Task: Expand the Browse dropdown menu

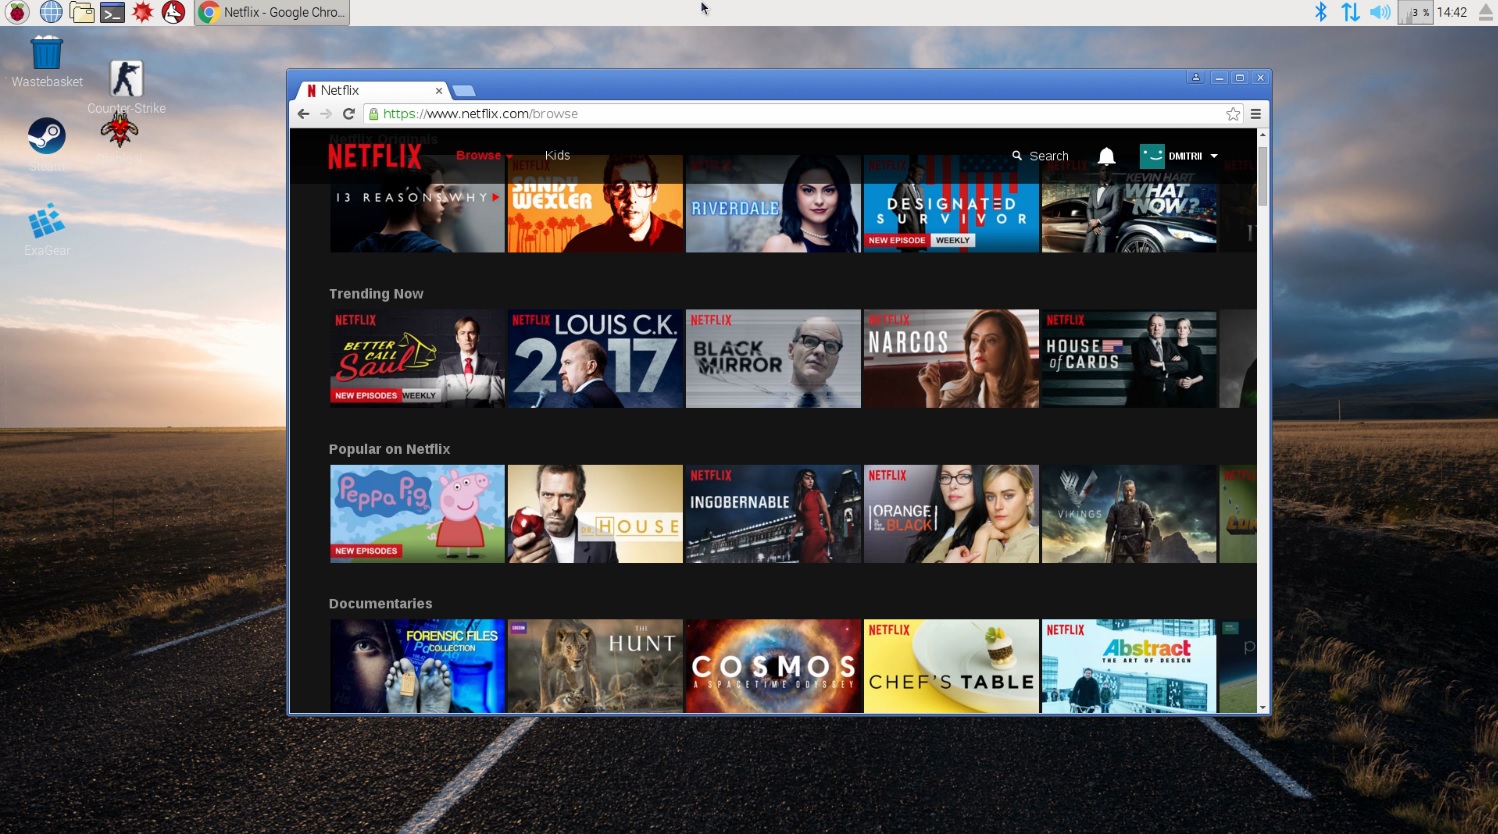Action: point(484,156)
